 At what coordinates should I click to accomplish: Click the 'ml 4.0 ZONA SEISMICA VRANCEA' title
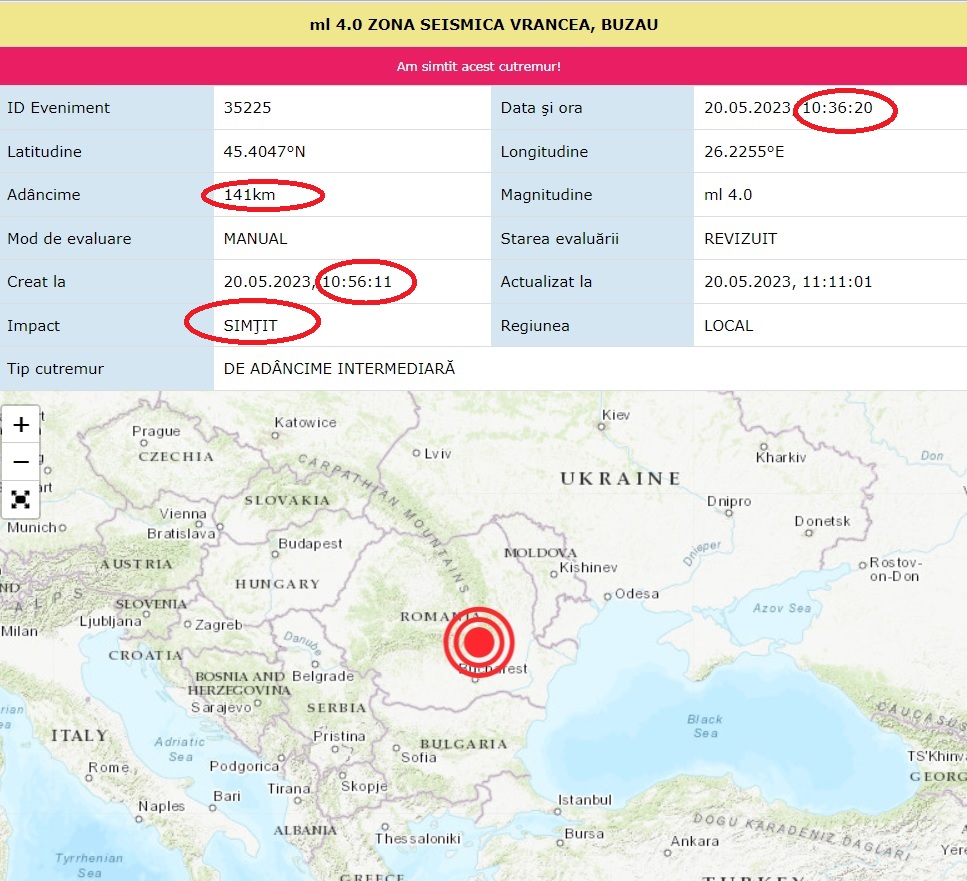pyautogui.click(x=483, y=24)
